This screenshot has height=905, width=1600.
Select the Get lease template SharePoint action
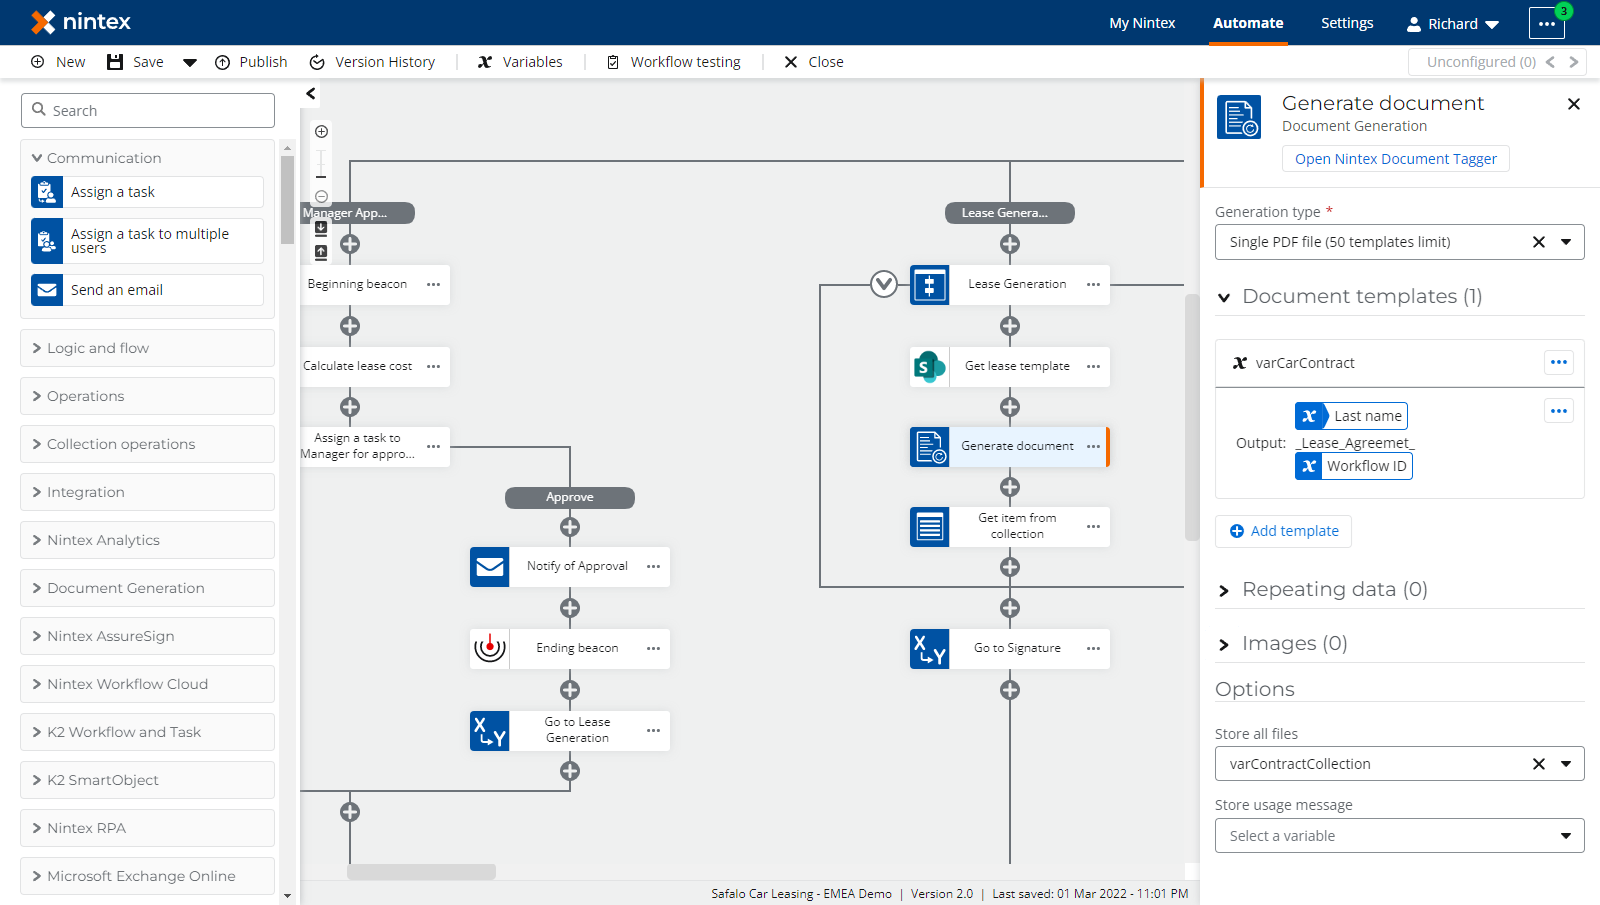1016,366
